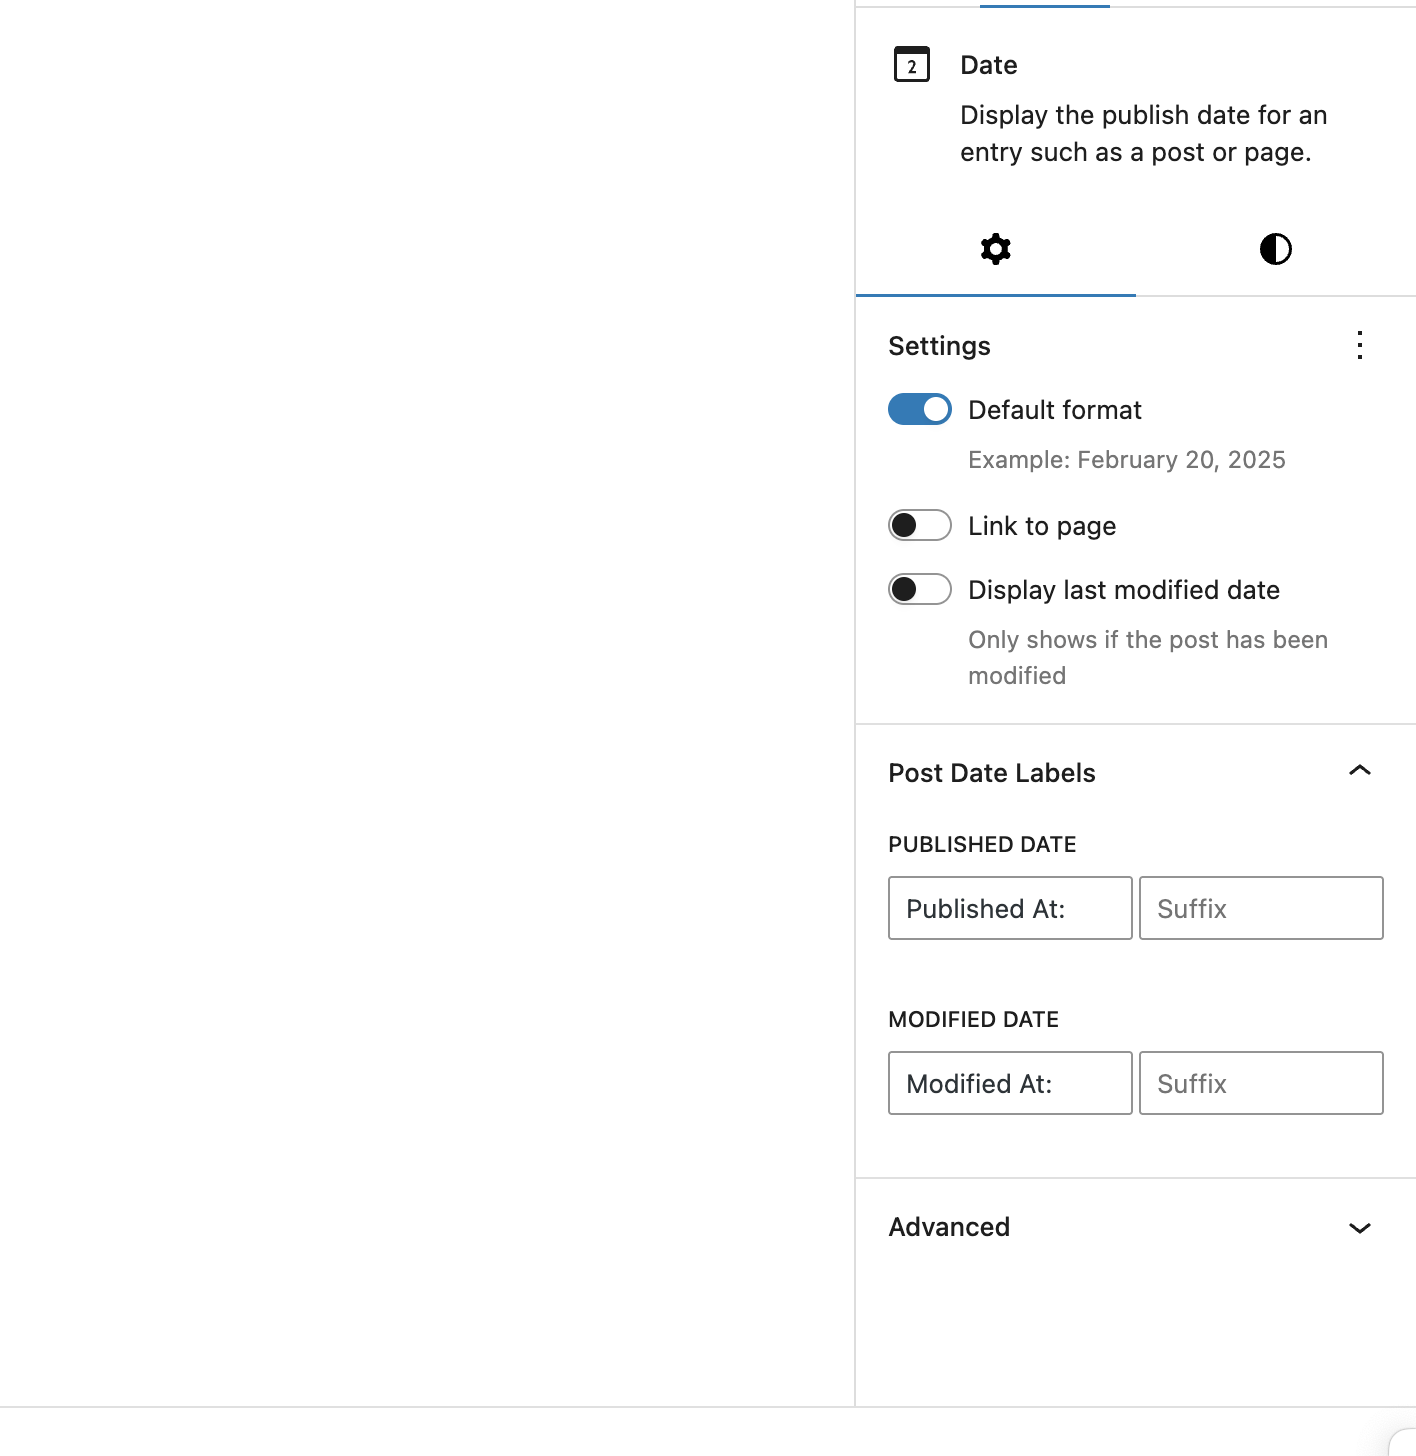Click the 'Display the publish date' description
1416x1456 pixels.
(1144, 134)
